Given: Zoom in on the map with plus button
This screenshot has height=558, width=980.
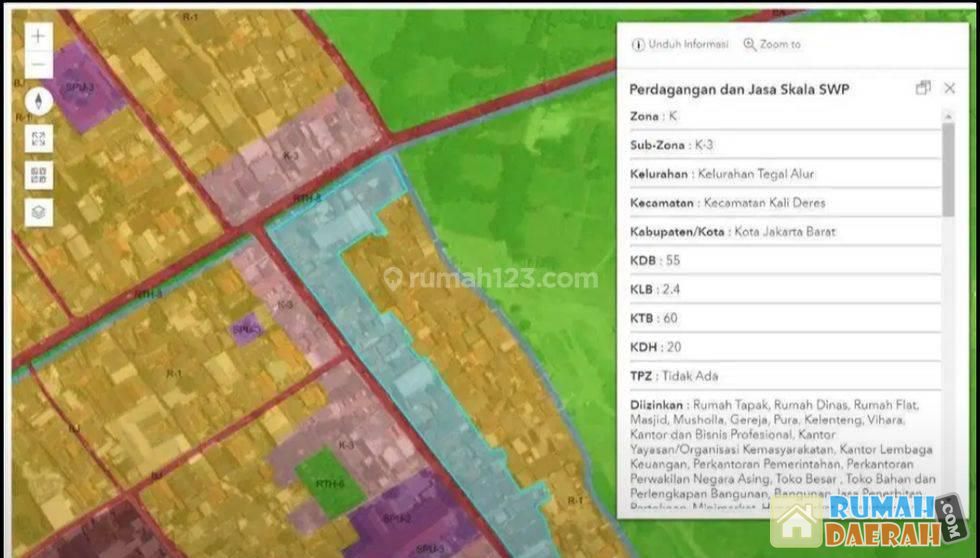Looking at the screenshot, I should point(39,36).
